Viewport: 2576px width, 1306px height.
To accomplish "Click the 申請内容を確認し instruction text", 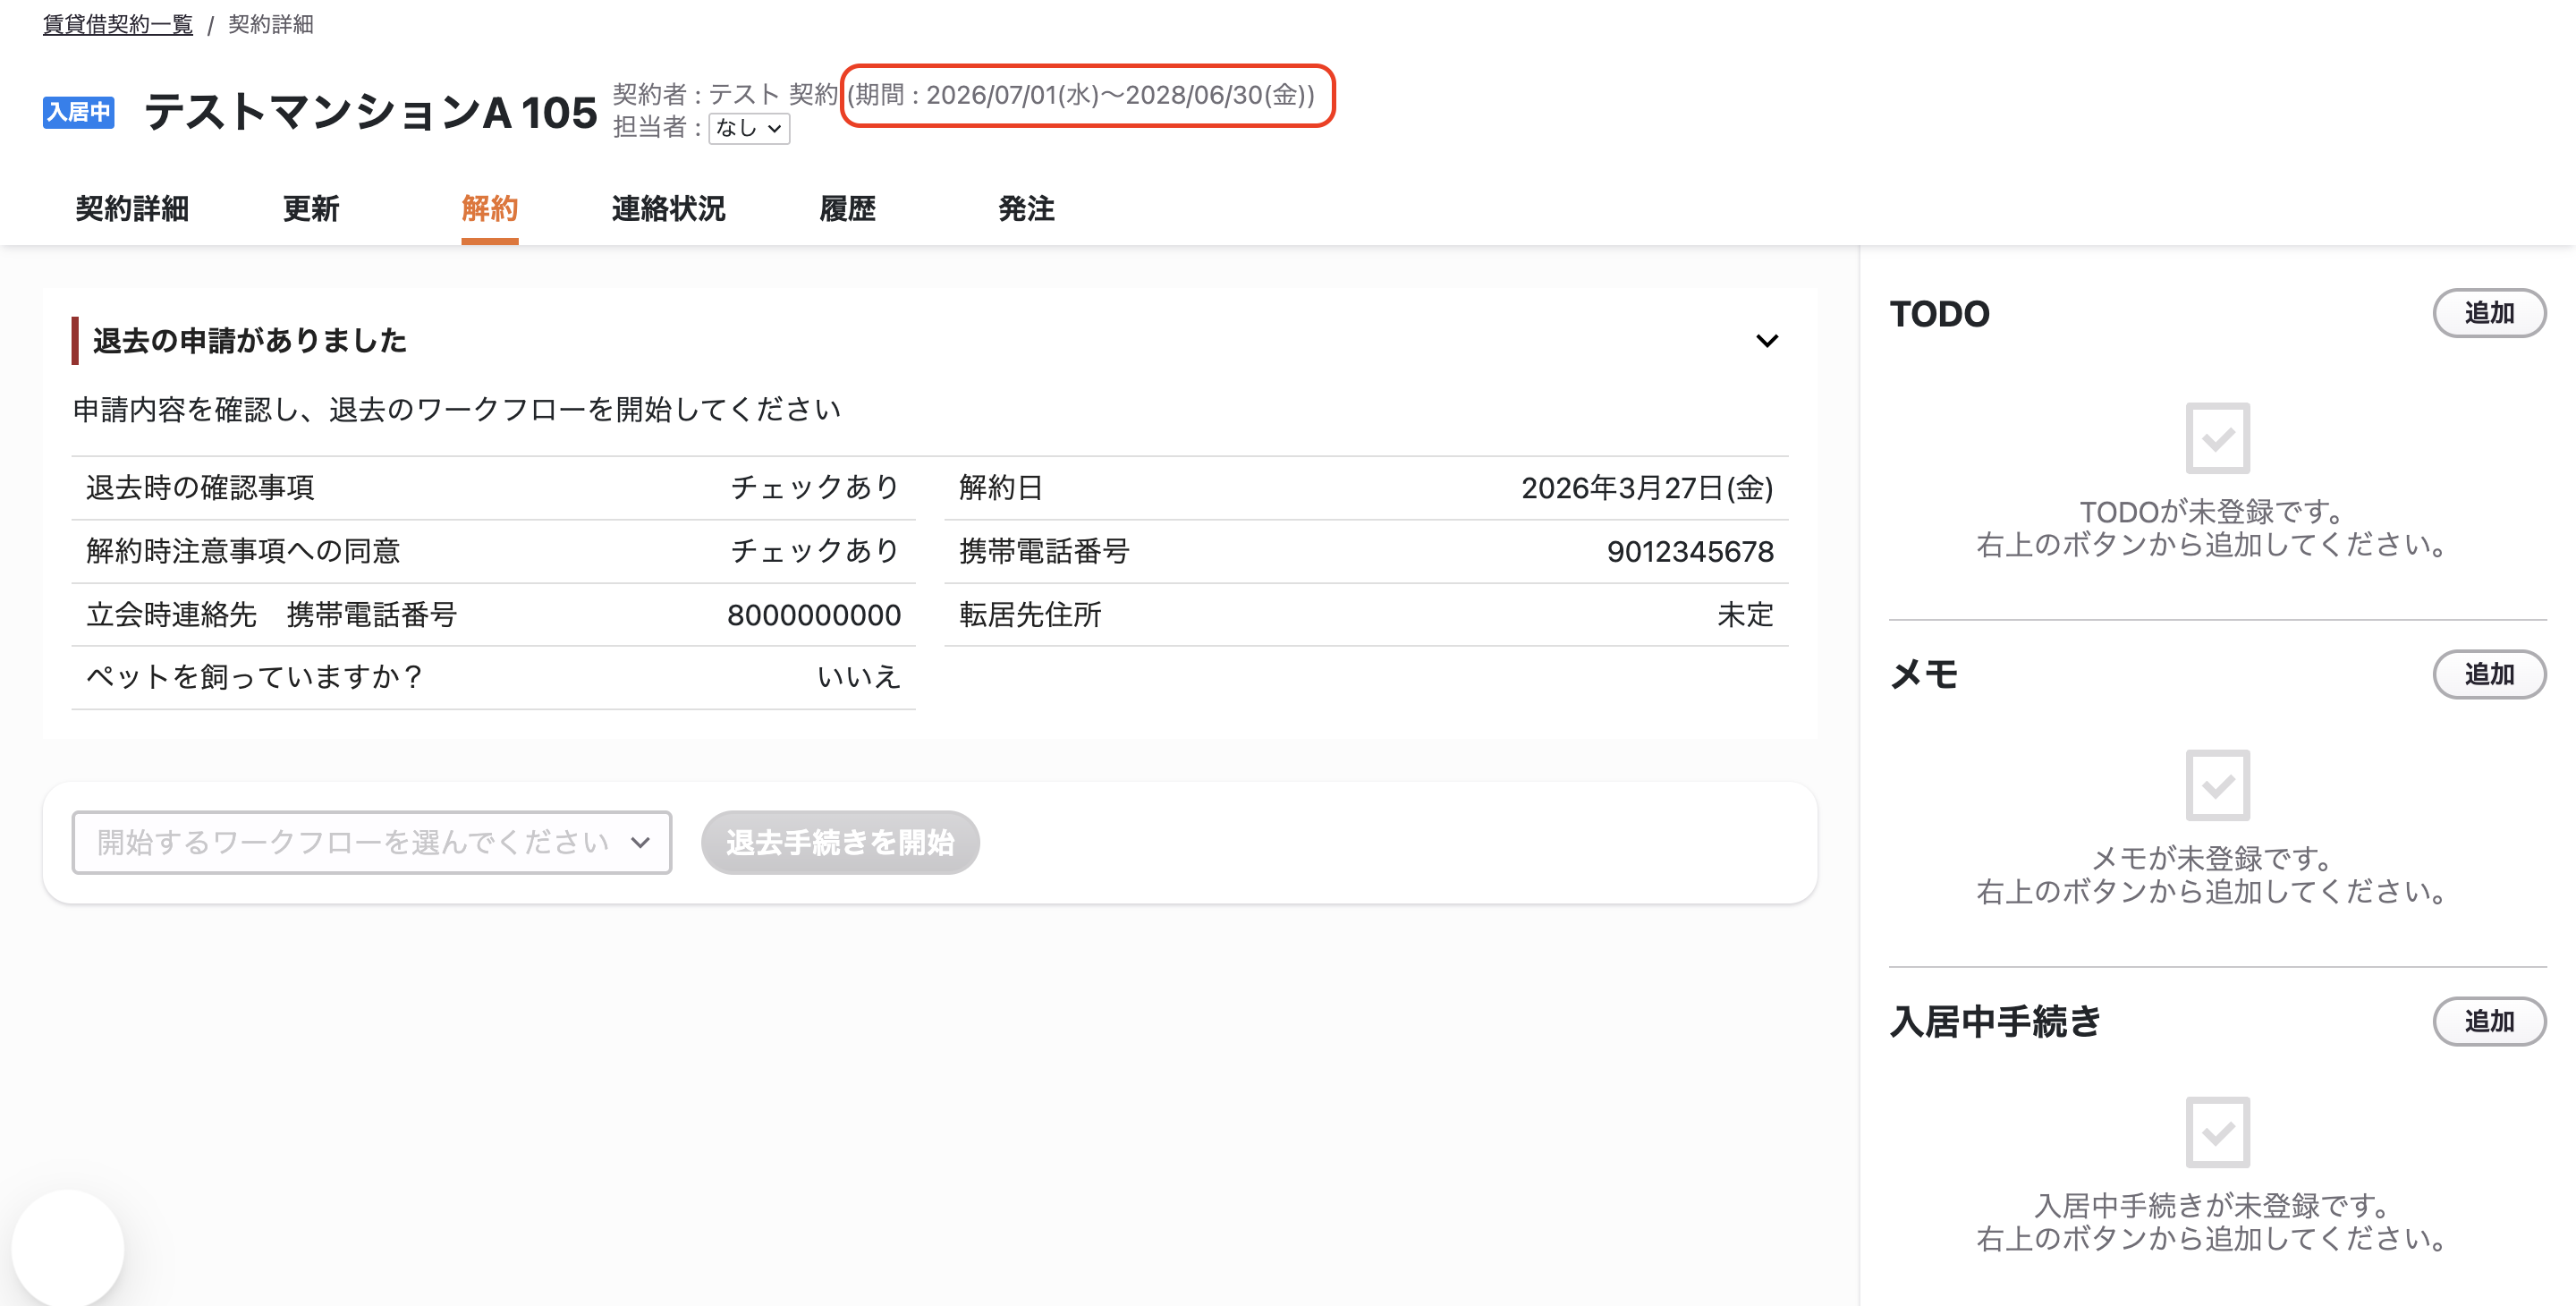I will pos(457,410).
